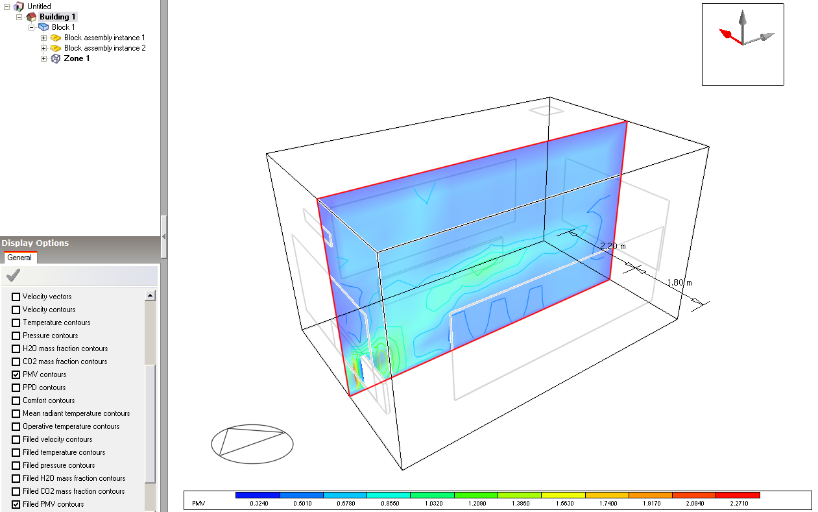Click the Zone 1 wireframe icon

(x=55, y=59)
